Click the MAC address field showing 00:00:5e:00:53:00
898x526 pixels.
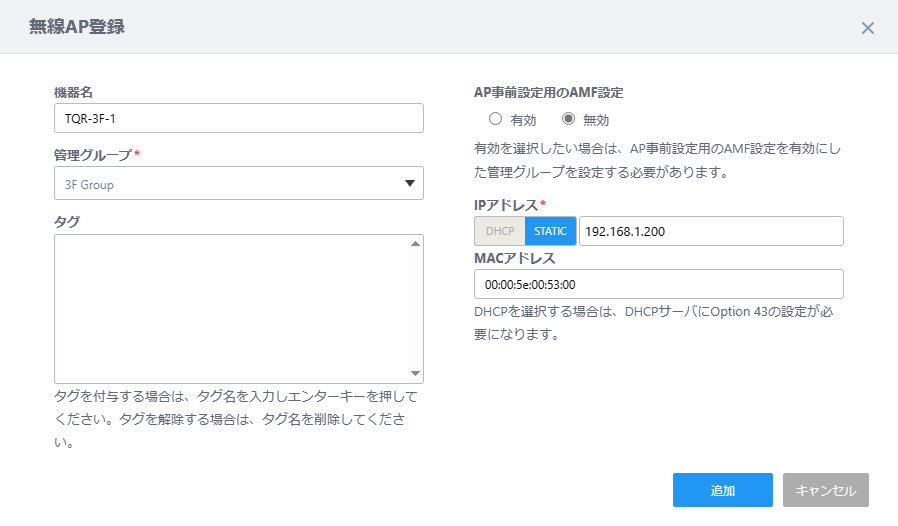659,284
